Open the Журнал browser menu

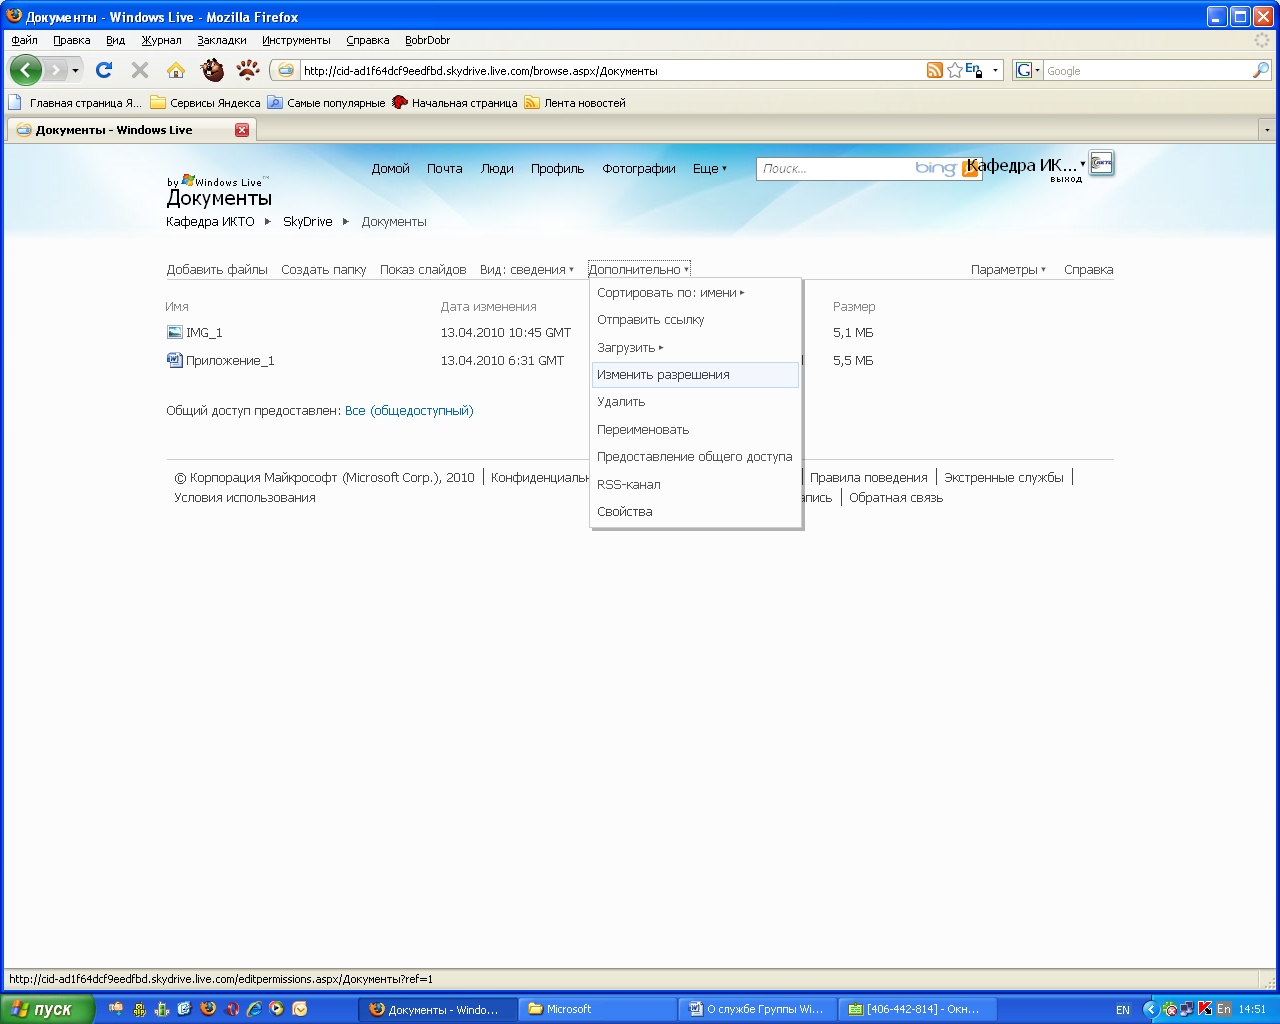[x=161, y=40]
